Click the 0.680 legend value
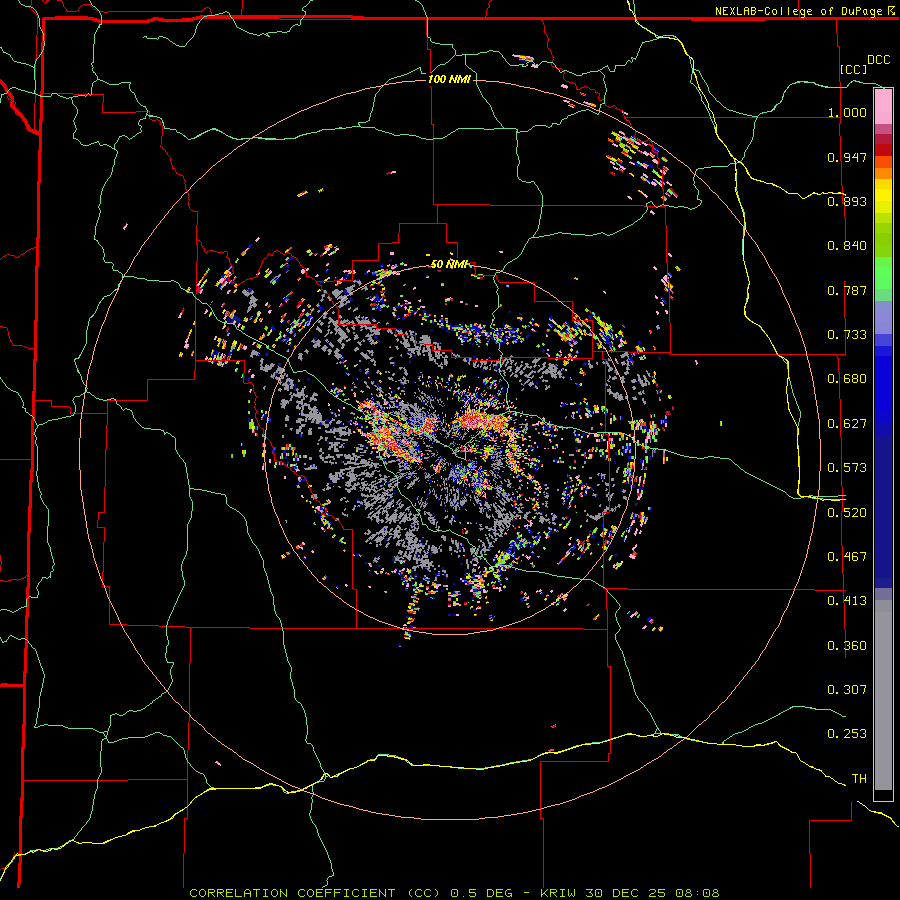900x900 pixels. tap(847, 379)
